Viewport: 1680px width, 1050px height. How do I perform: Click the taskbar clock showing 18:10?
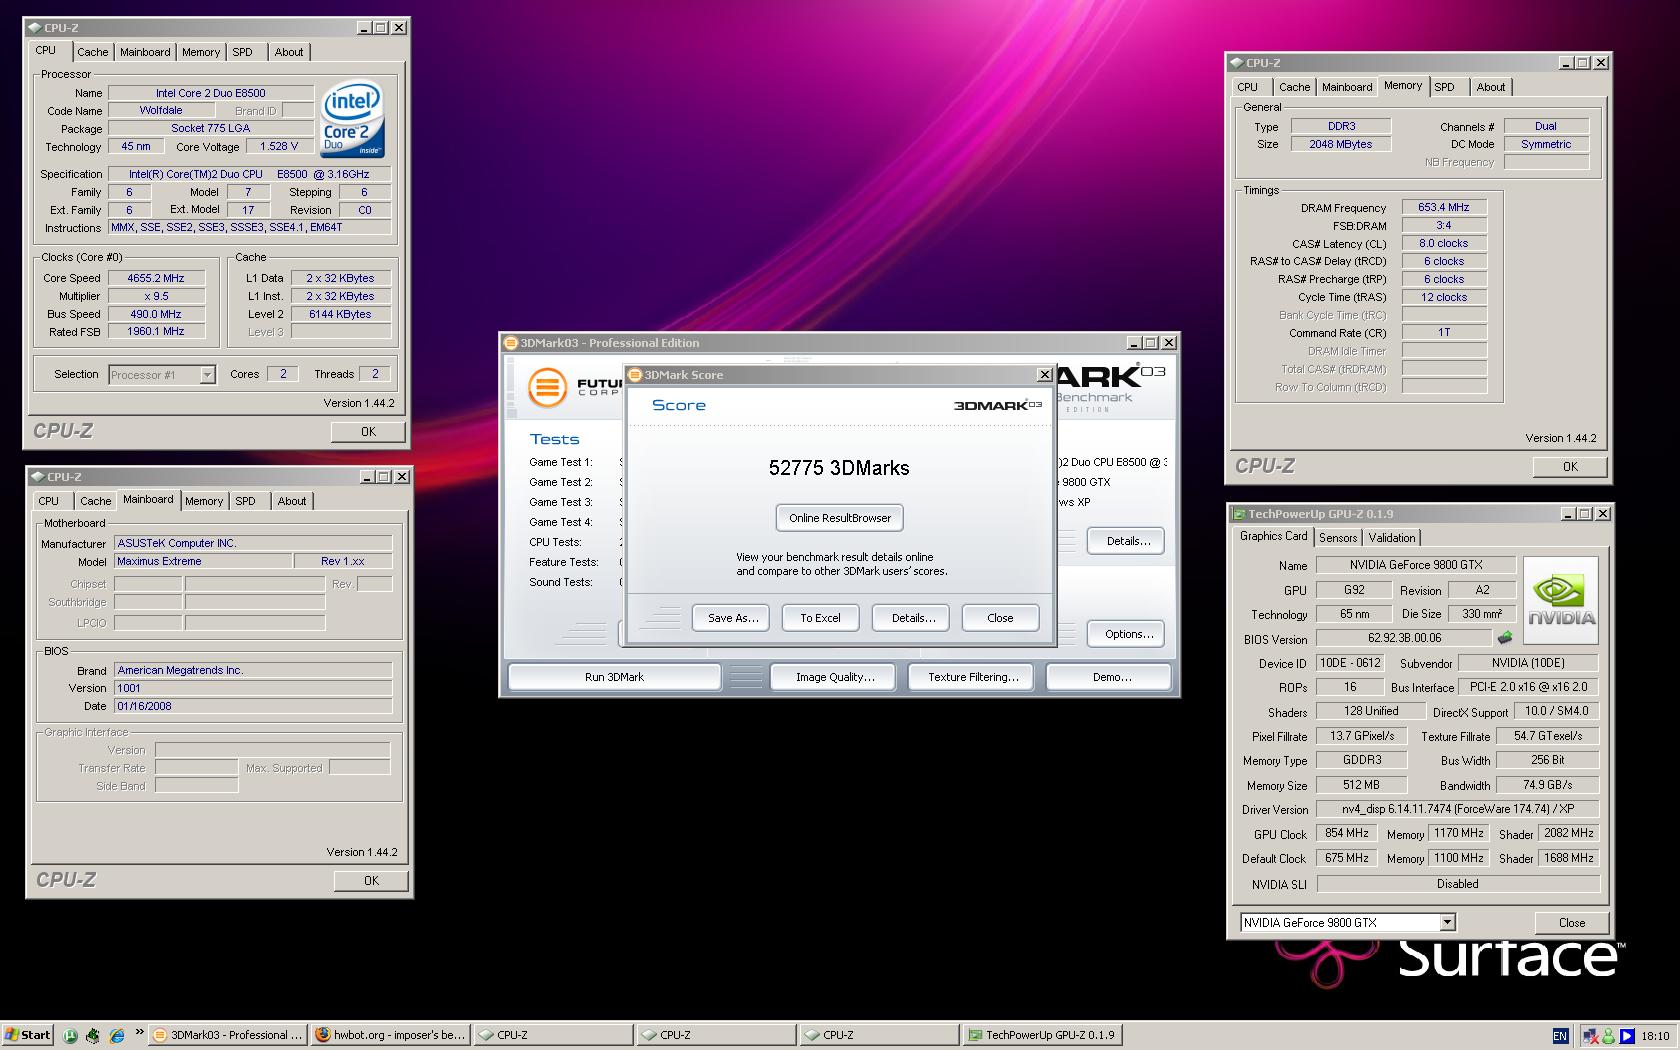1655,1036
